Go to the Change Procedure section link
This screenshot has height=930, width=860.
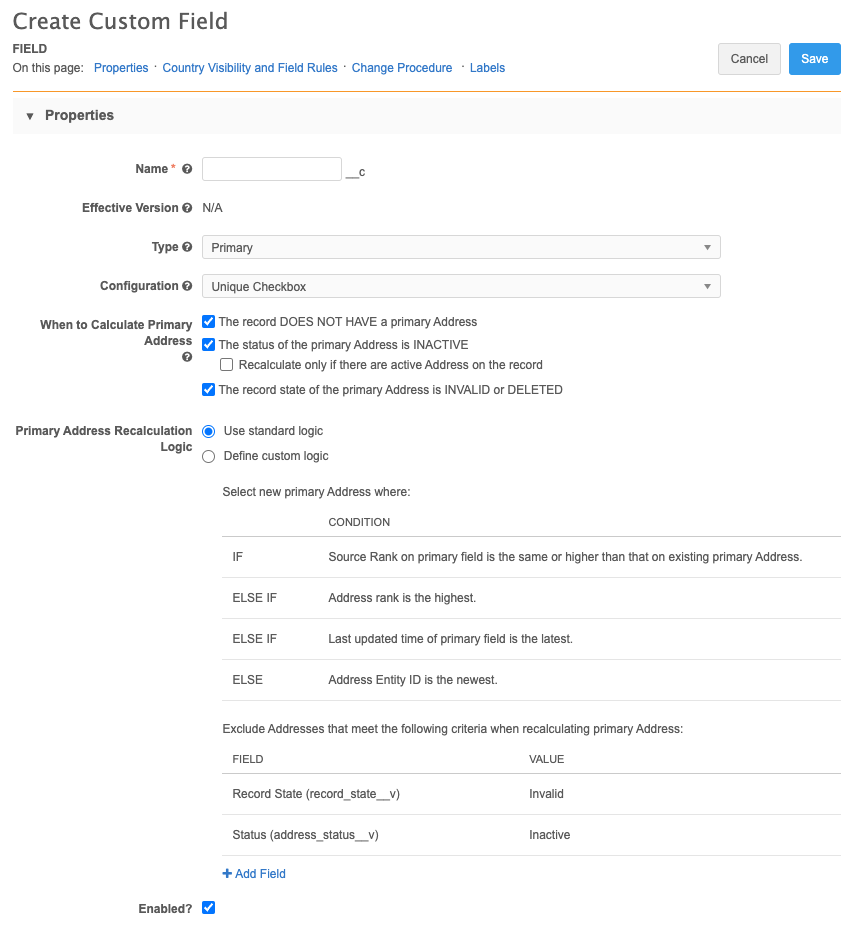(402, 68)
